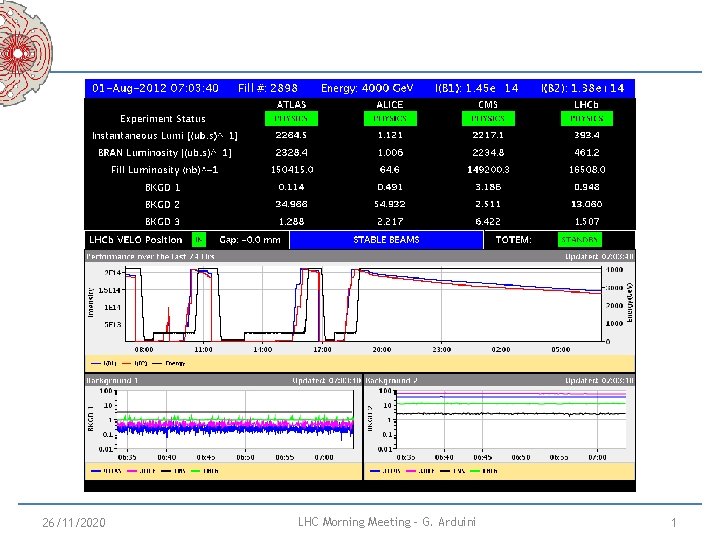This screenshot has height=540, width=720.
Task: Select the Energy: 4000 GeV header text
Action: 367,88
